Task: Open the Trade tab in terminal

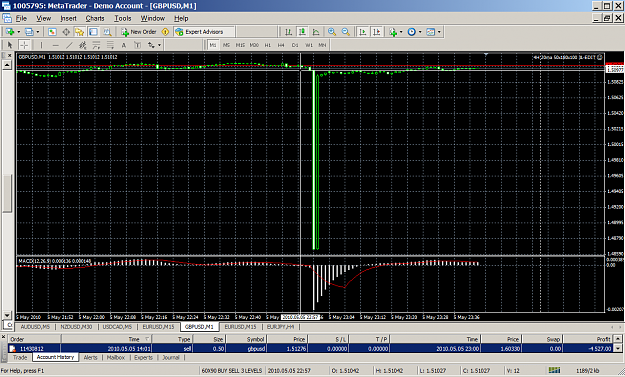Action: pos(20,357)
